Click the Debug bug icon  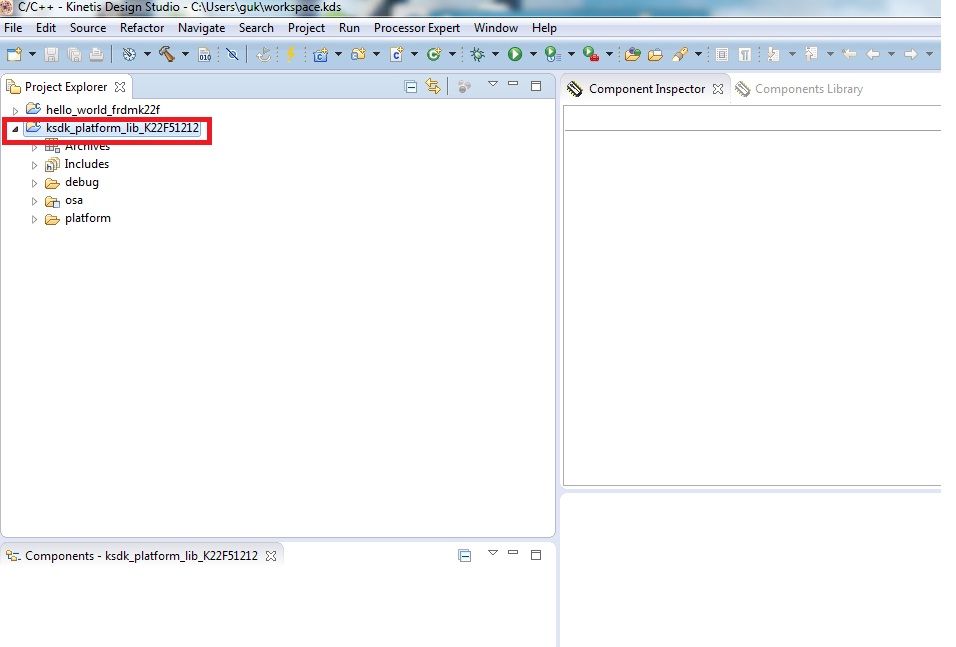point(477,54)
